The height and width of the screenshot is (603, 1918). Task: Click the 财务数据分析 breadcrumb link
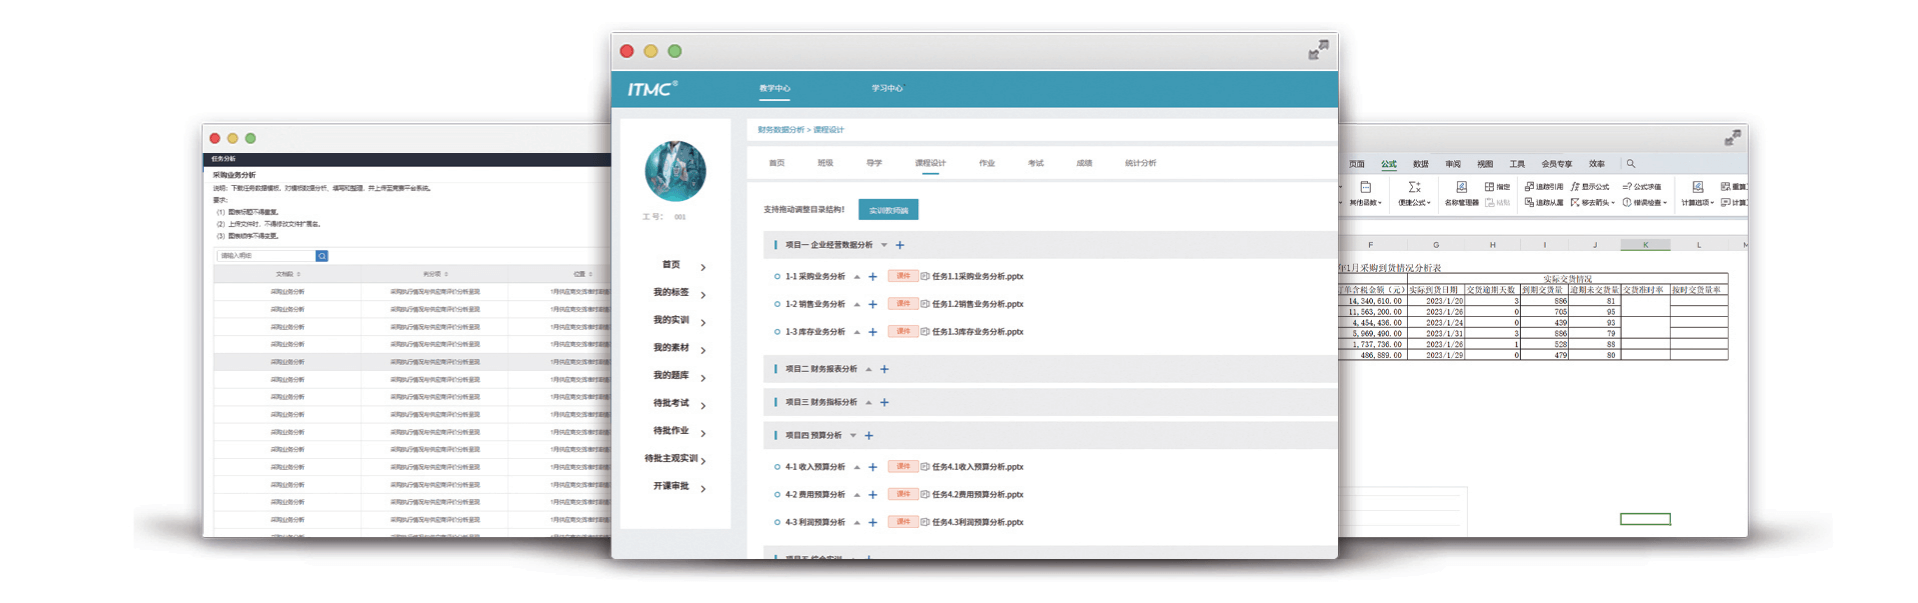pos(780,130)
